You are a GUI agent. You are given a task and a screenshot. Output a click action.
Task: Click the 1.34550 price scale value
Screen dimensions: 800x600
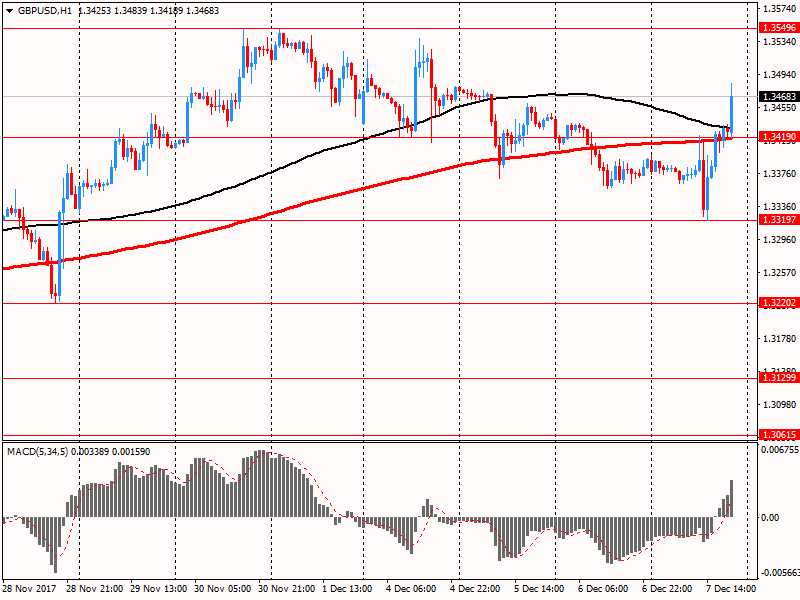[779, 108]
